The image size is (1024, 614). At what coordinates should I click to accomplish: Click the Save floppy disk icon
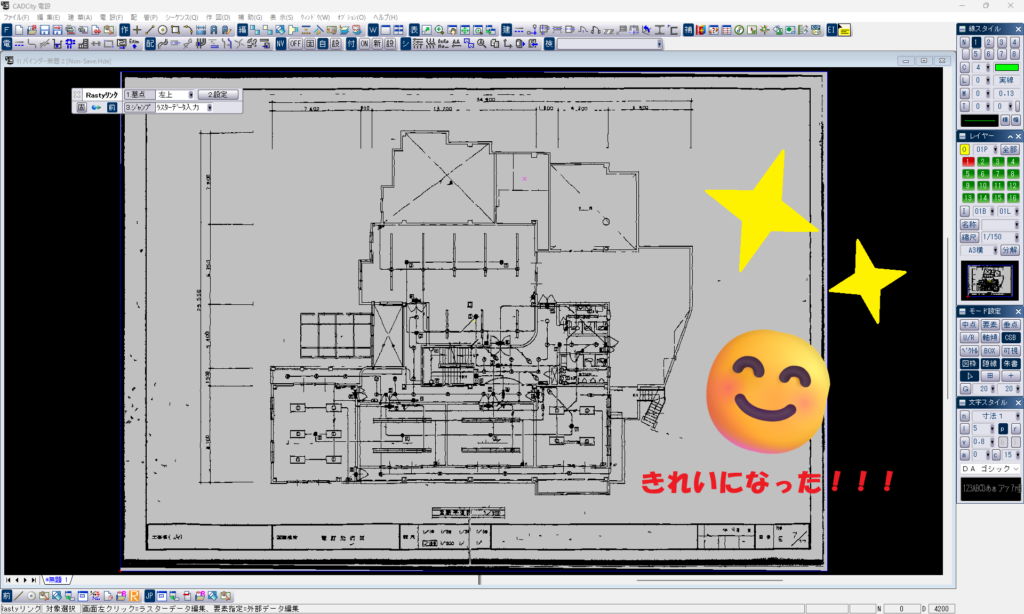pos(44,30)
